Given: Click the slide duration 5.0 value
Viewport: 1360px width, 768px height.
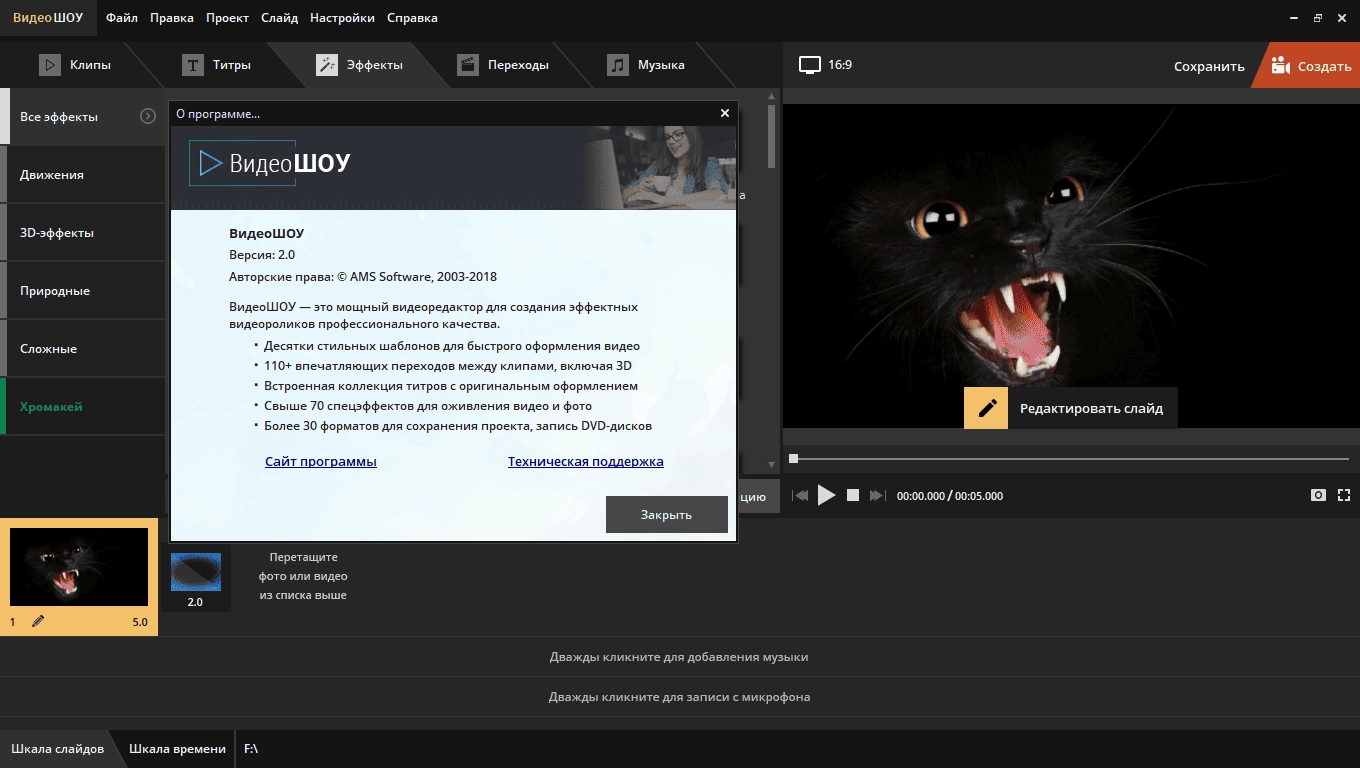Looking at the screenshot, I should [140, 622].
